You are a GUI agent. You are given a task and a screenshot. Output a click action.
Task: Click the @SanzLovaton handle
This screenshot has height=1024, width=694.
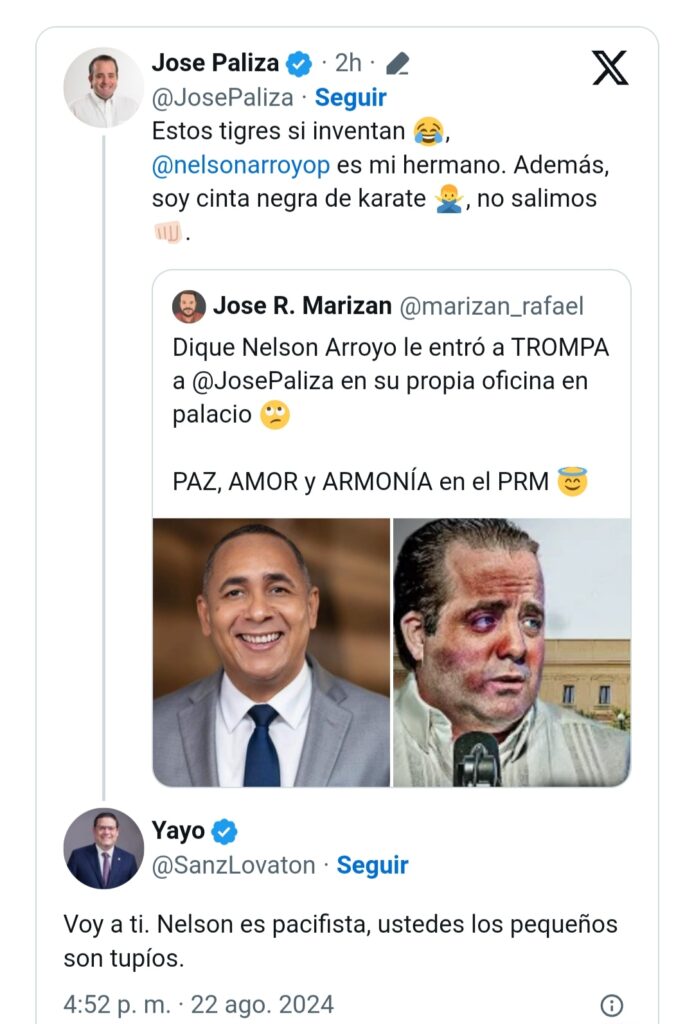(x=234, y=865)
